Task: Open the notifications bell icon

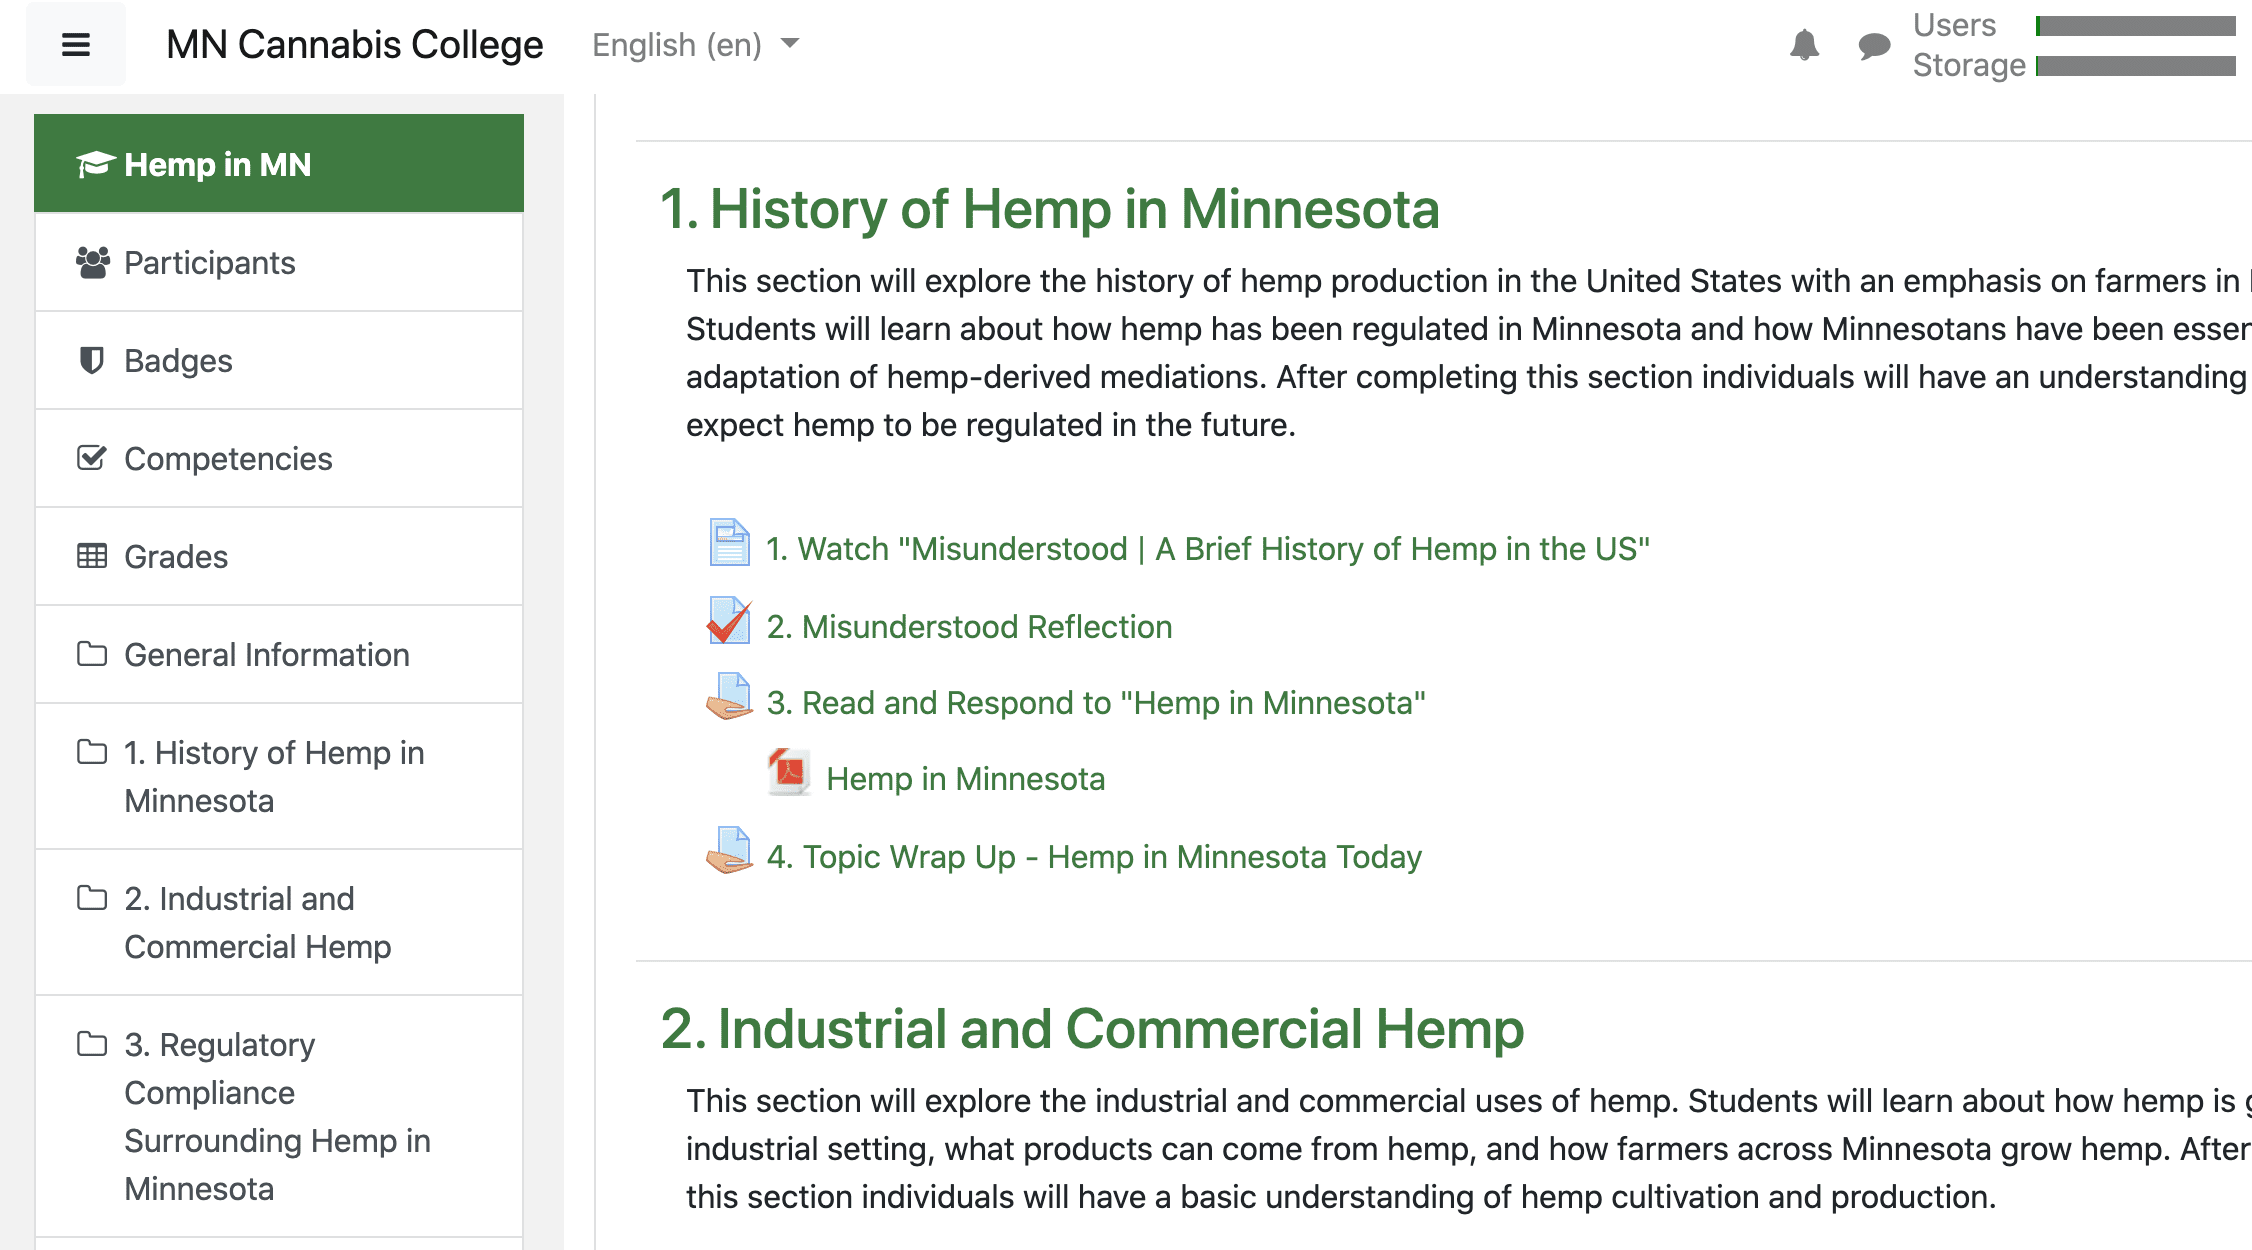Action: pos(1804,45)
